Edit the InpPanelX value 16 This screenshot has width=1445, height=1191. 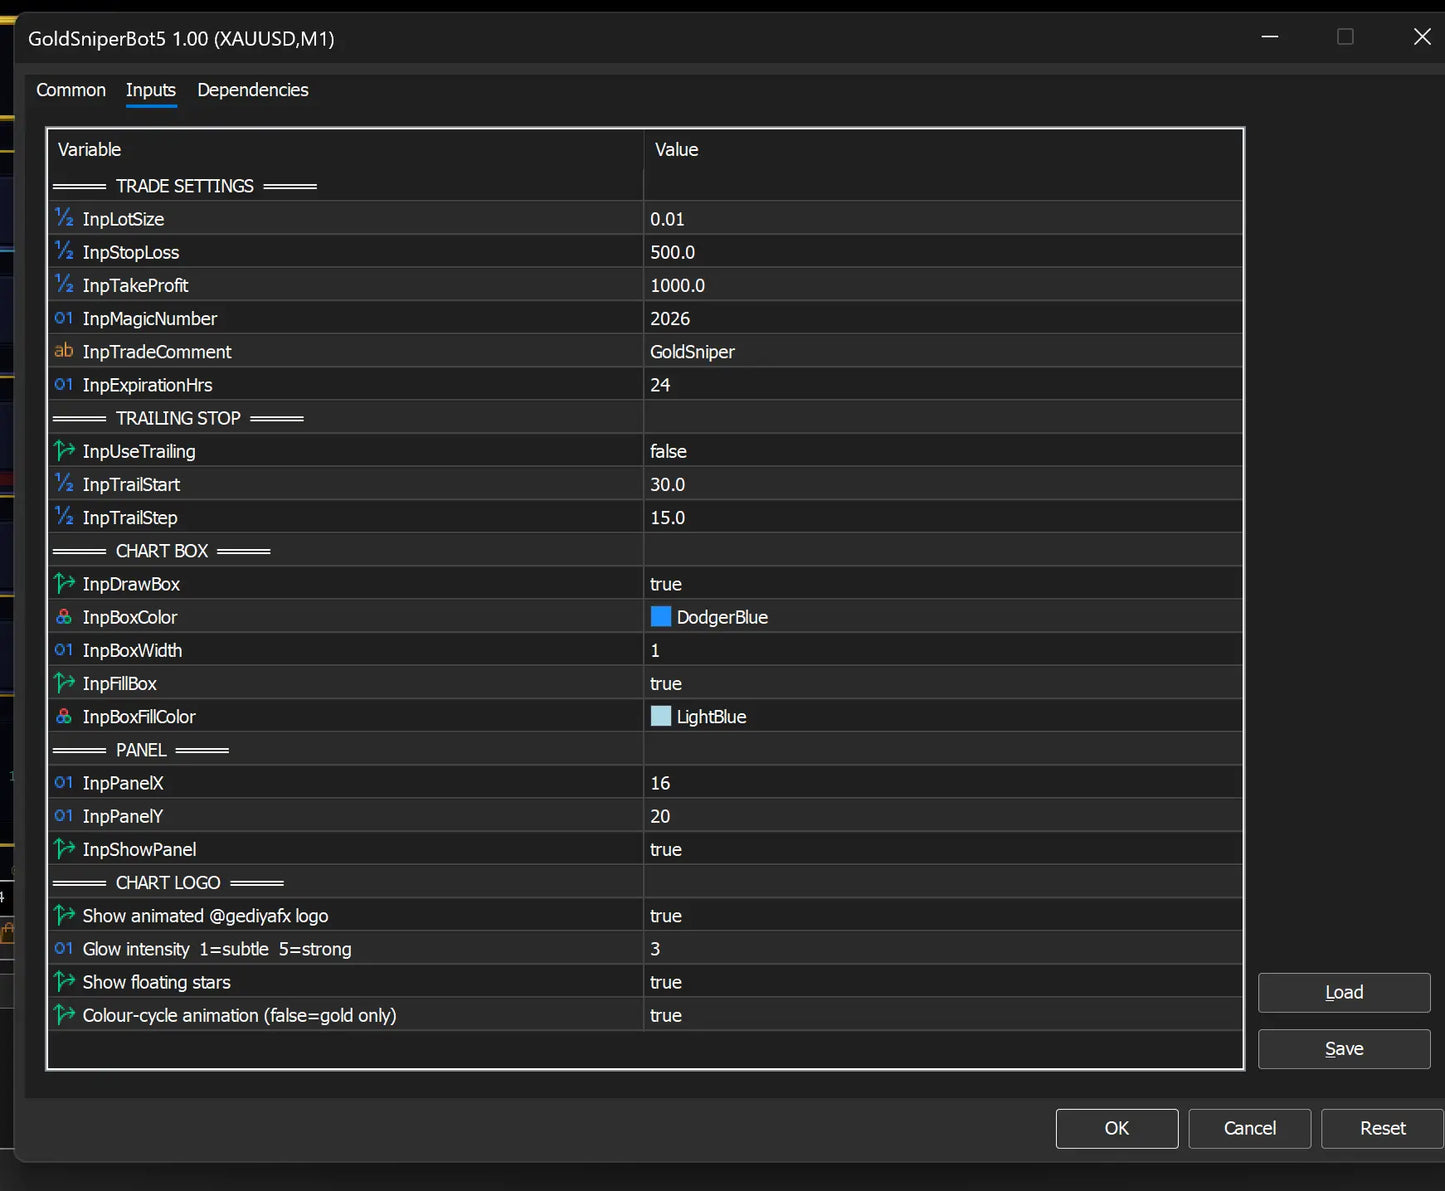[943, 783]
